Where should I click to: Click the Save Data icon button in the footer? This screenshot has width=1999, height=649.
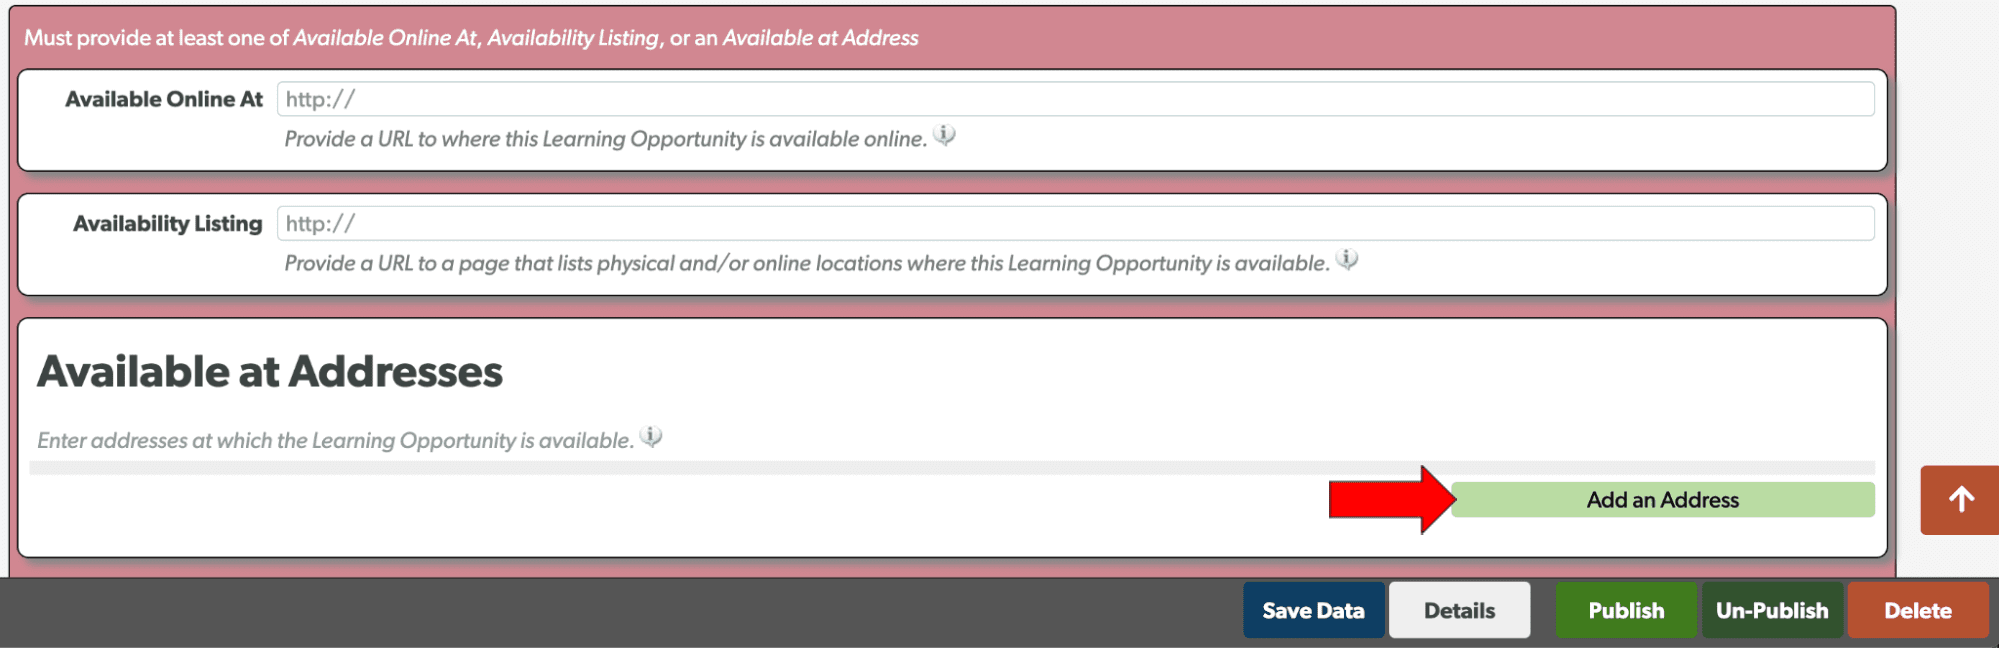click(x=1313, y=610)
